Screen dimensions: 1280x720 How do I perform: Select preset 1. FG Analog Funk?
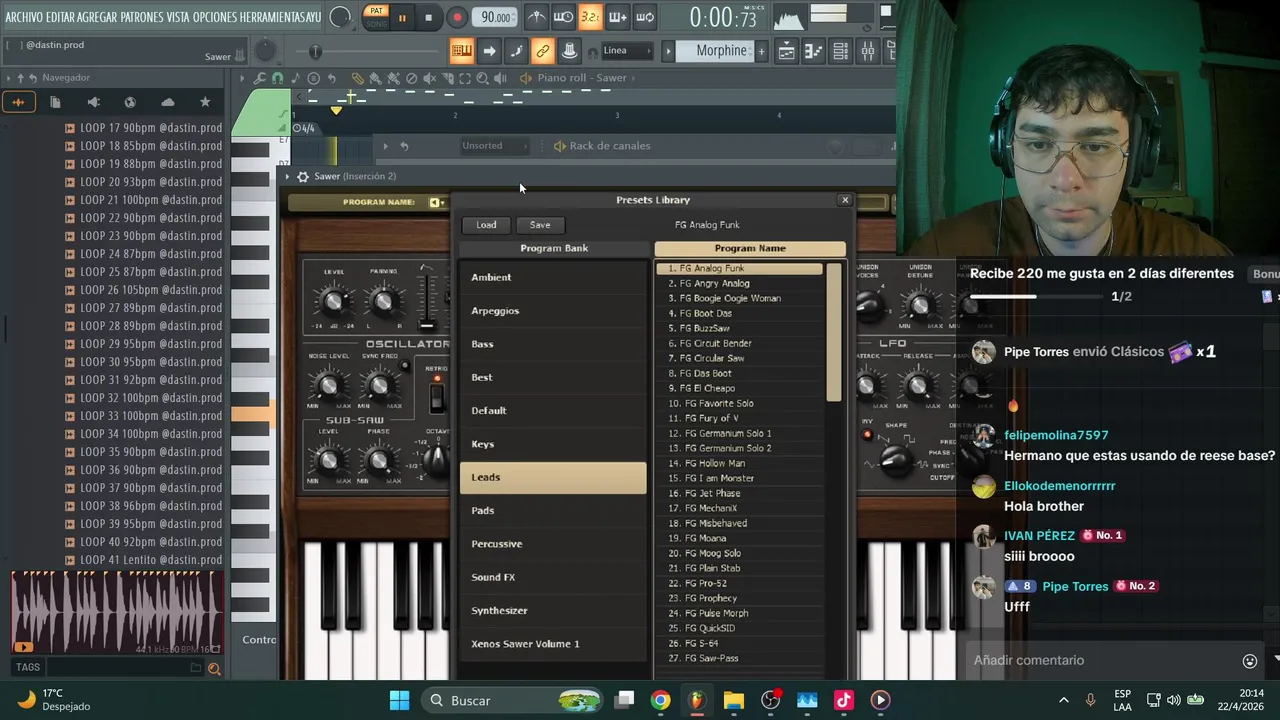[x=739, y=269]
